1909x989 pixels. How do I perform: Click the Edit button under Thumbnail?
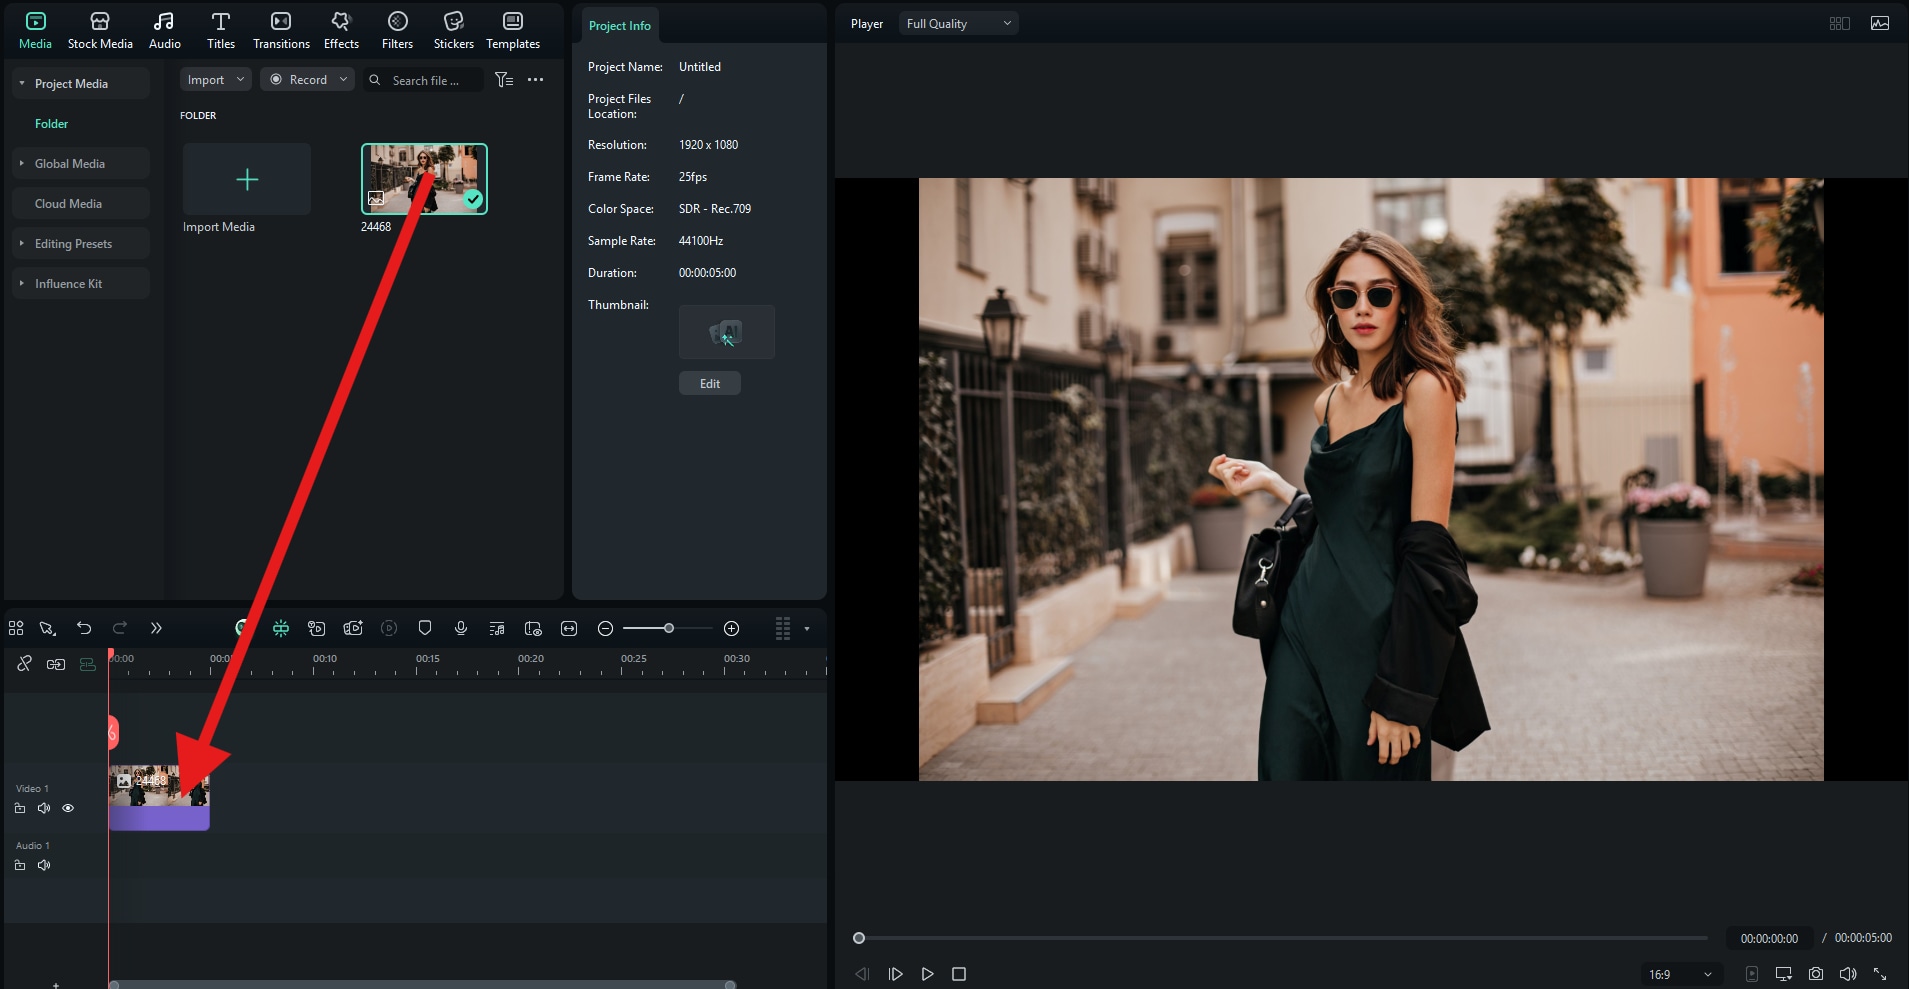click(x=710, y=383)
